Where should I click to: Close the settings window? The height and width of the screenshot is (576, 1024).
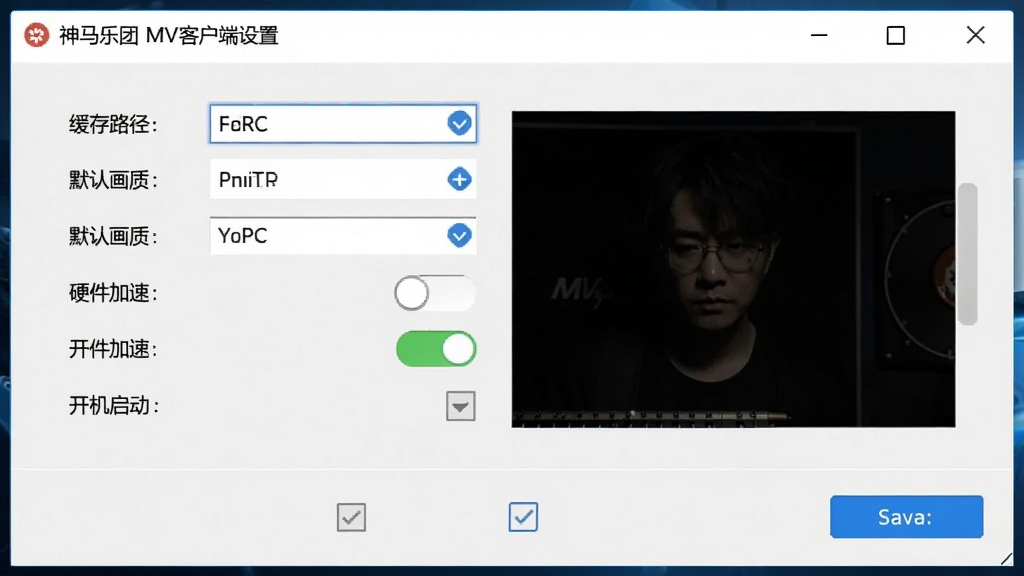click(x=976, y=35)
